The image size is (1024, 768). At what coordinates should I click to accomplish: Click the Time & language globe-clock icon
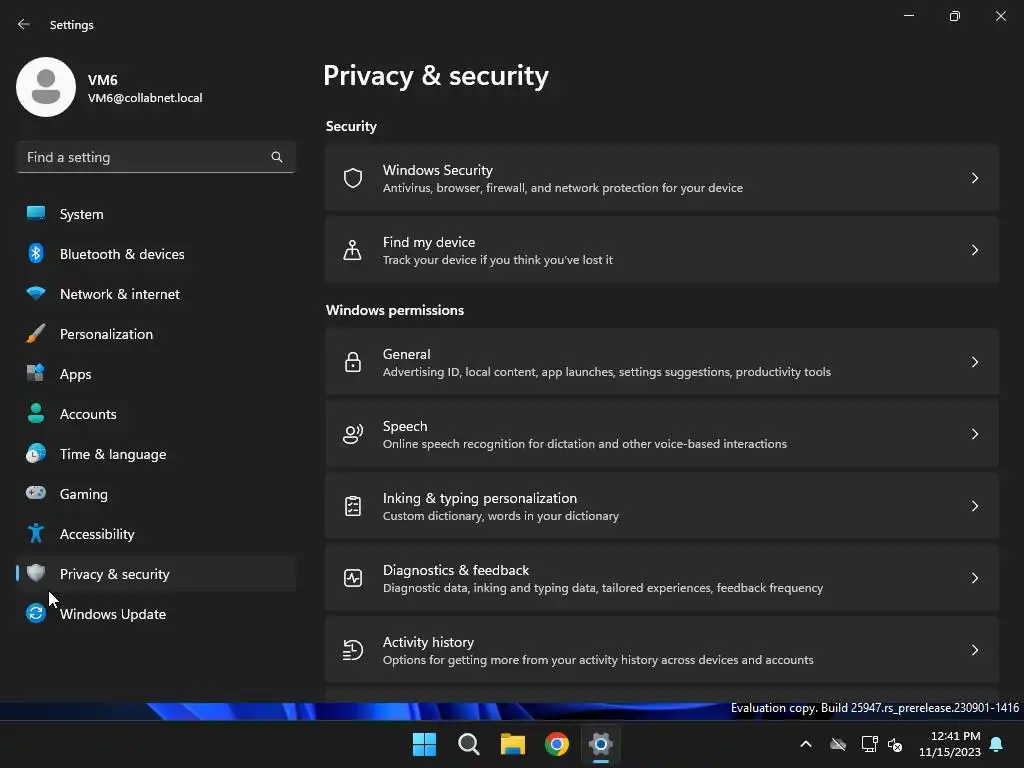(x=36, y=453)
